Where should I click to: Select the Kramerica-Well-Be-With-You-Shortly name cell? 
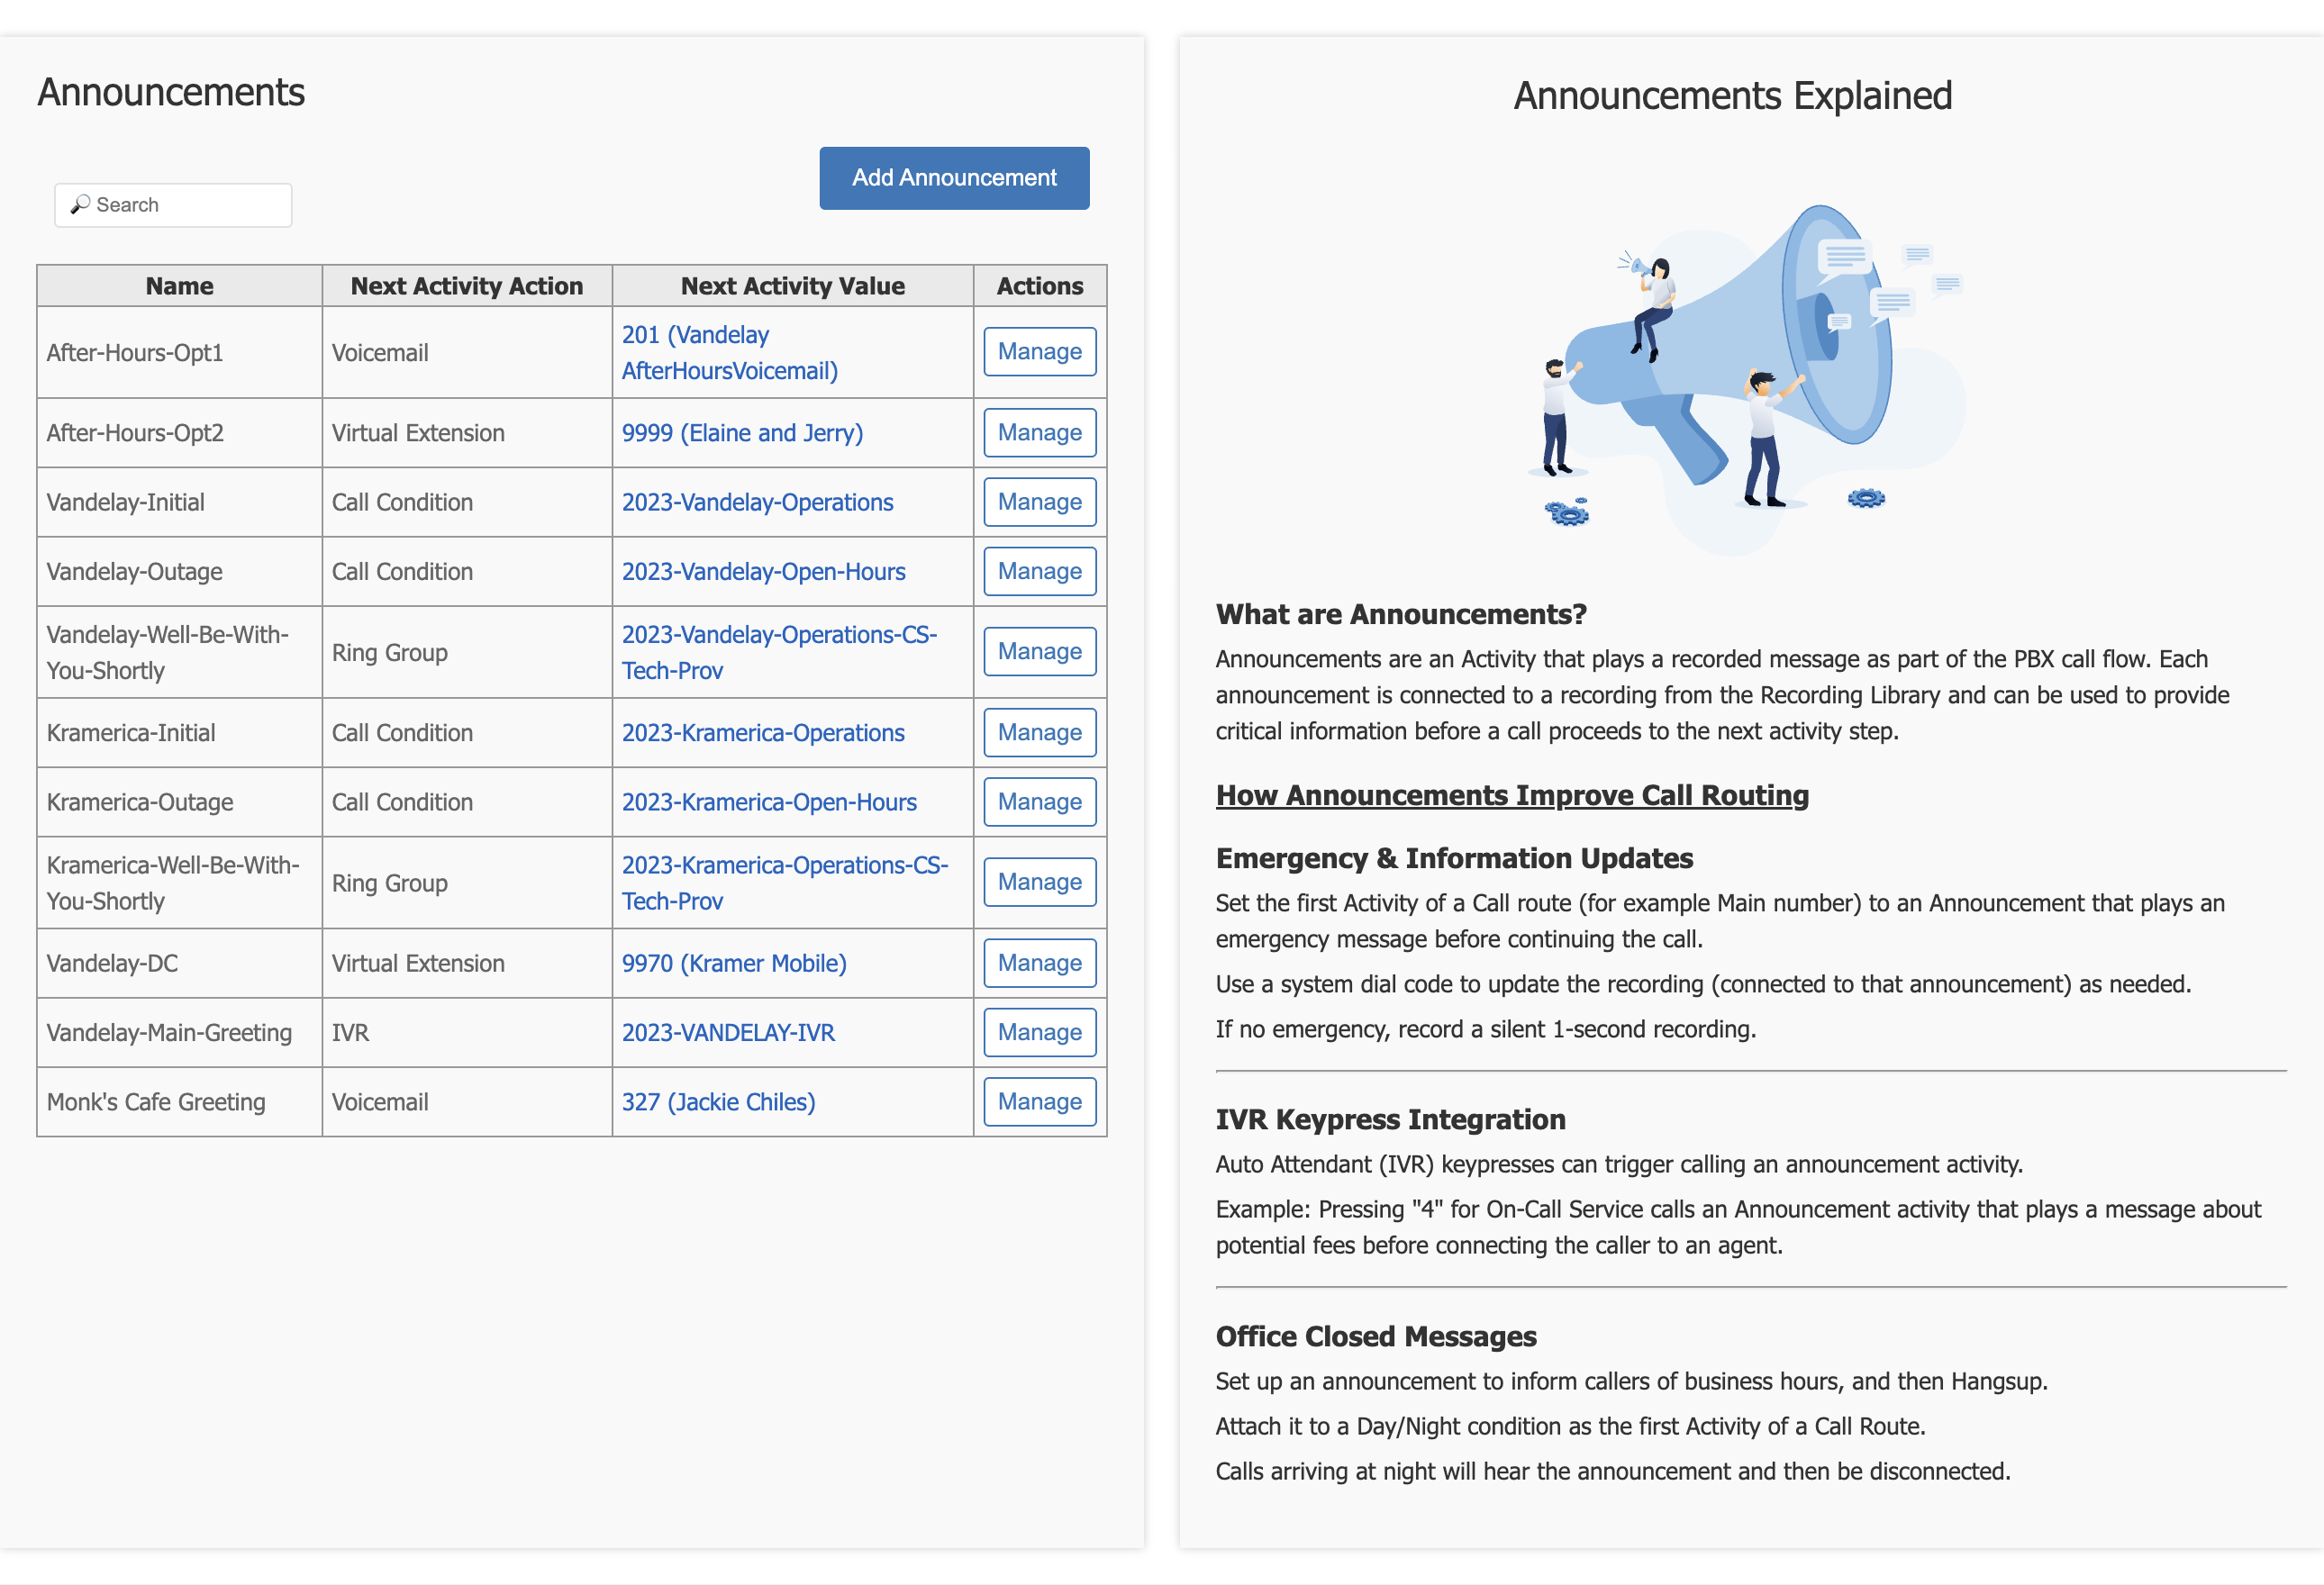click(x=179, y=883)
